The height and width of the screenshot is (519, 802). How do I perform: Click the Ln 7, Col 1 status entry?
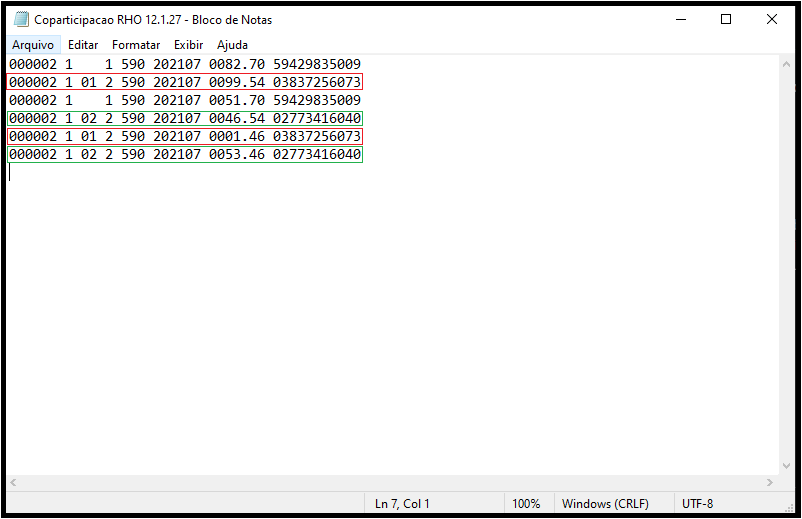(x=402, y=504)
